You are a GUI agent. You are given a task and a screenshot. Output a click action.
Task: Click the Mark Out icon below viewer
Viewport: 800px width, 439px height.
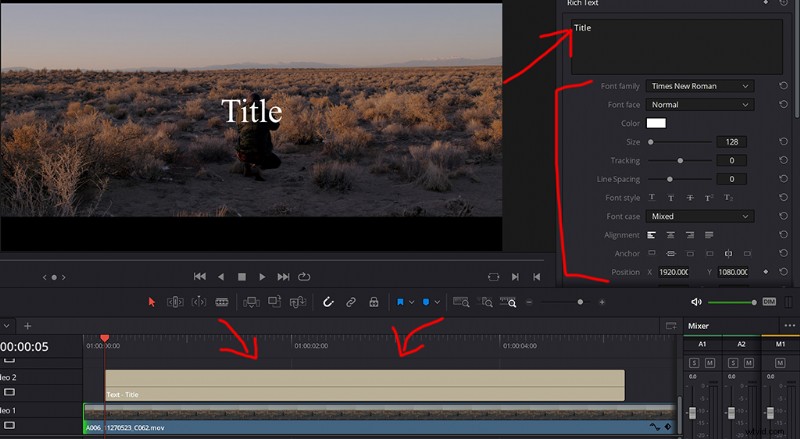[x=536, y=277]
